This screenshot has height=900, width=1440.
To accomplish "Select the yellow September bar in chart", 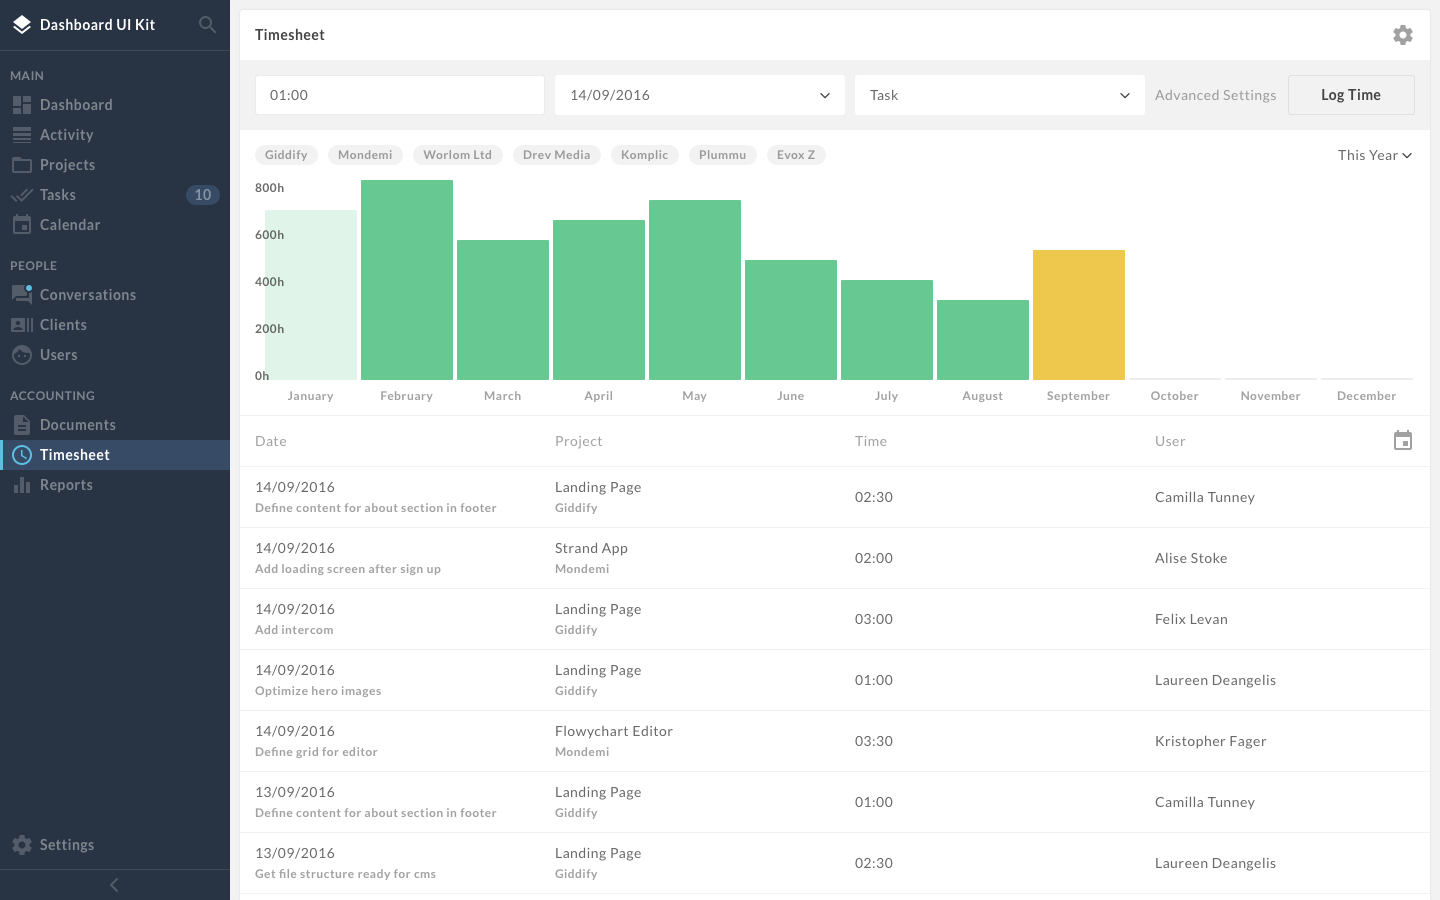I will [1079, 315].
